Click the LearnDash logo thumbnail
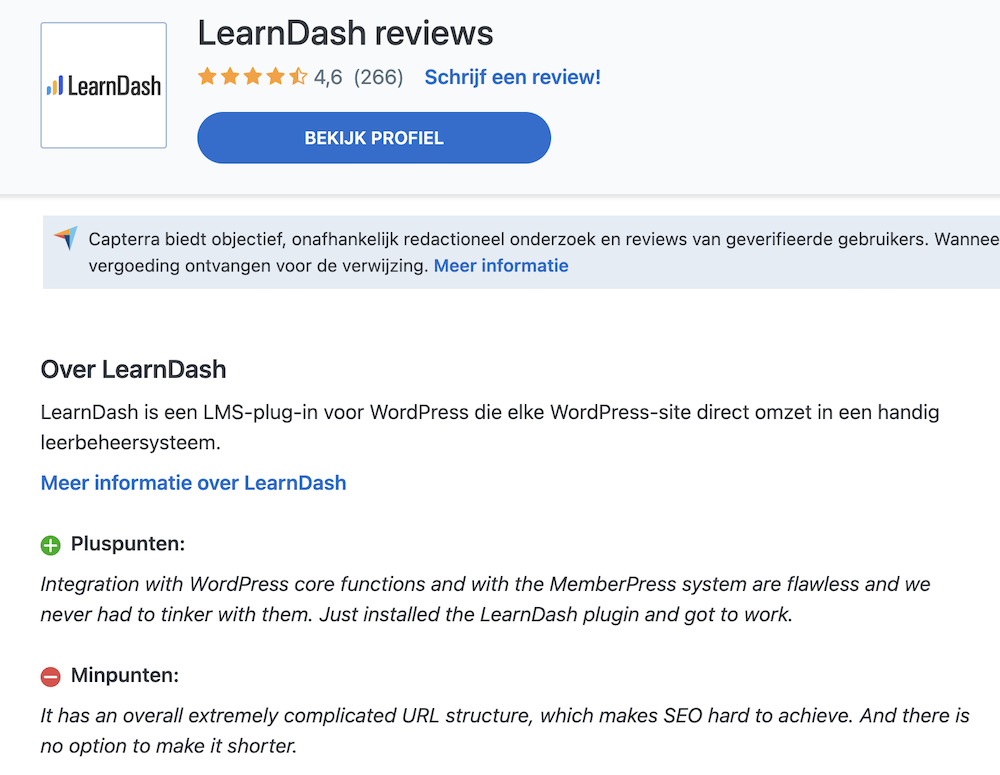This screenshot has width=1000, height=775. pos(103,86)
